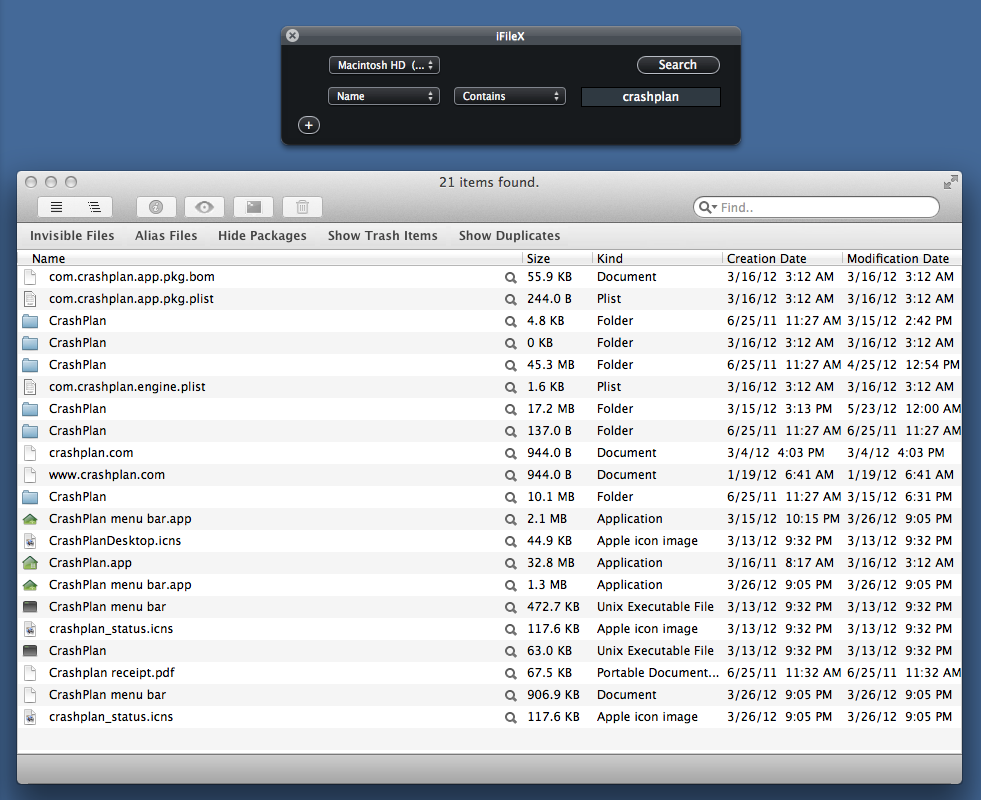Click the 10.1 MB size cell
981x800 pixels.
pos(551,497)
